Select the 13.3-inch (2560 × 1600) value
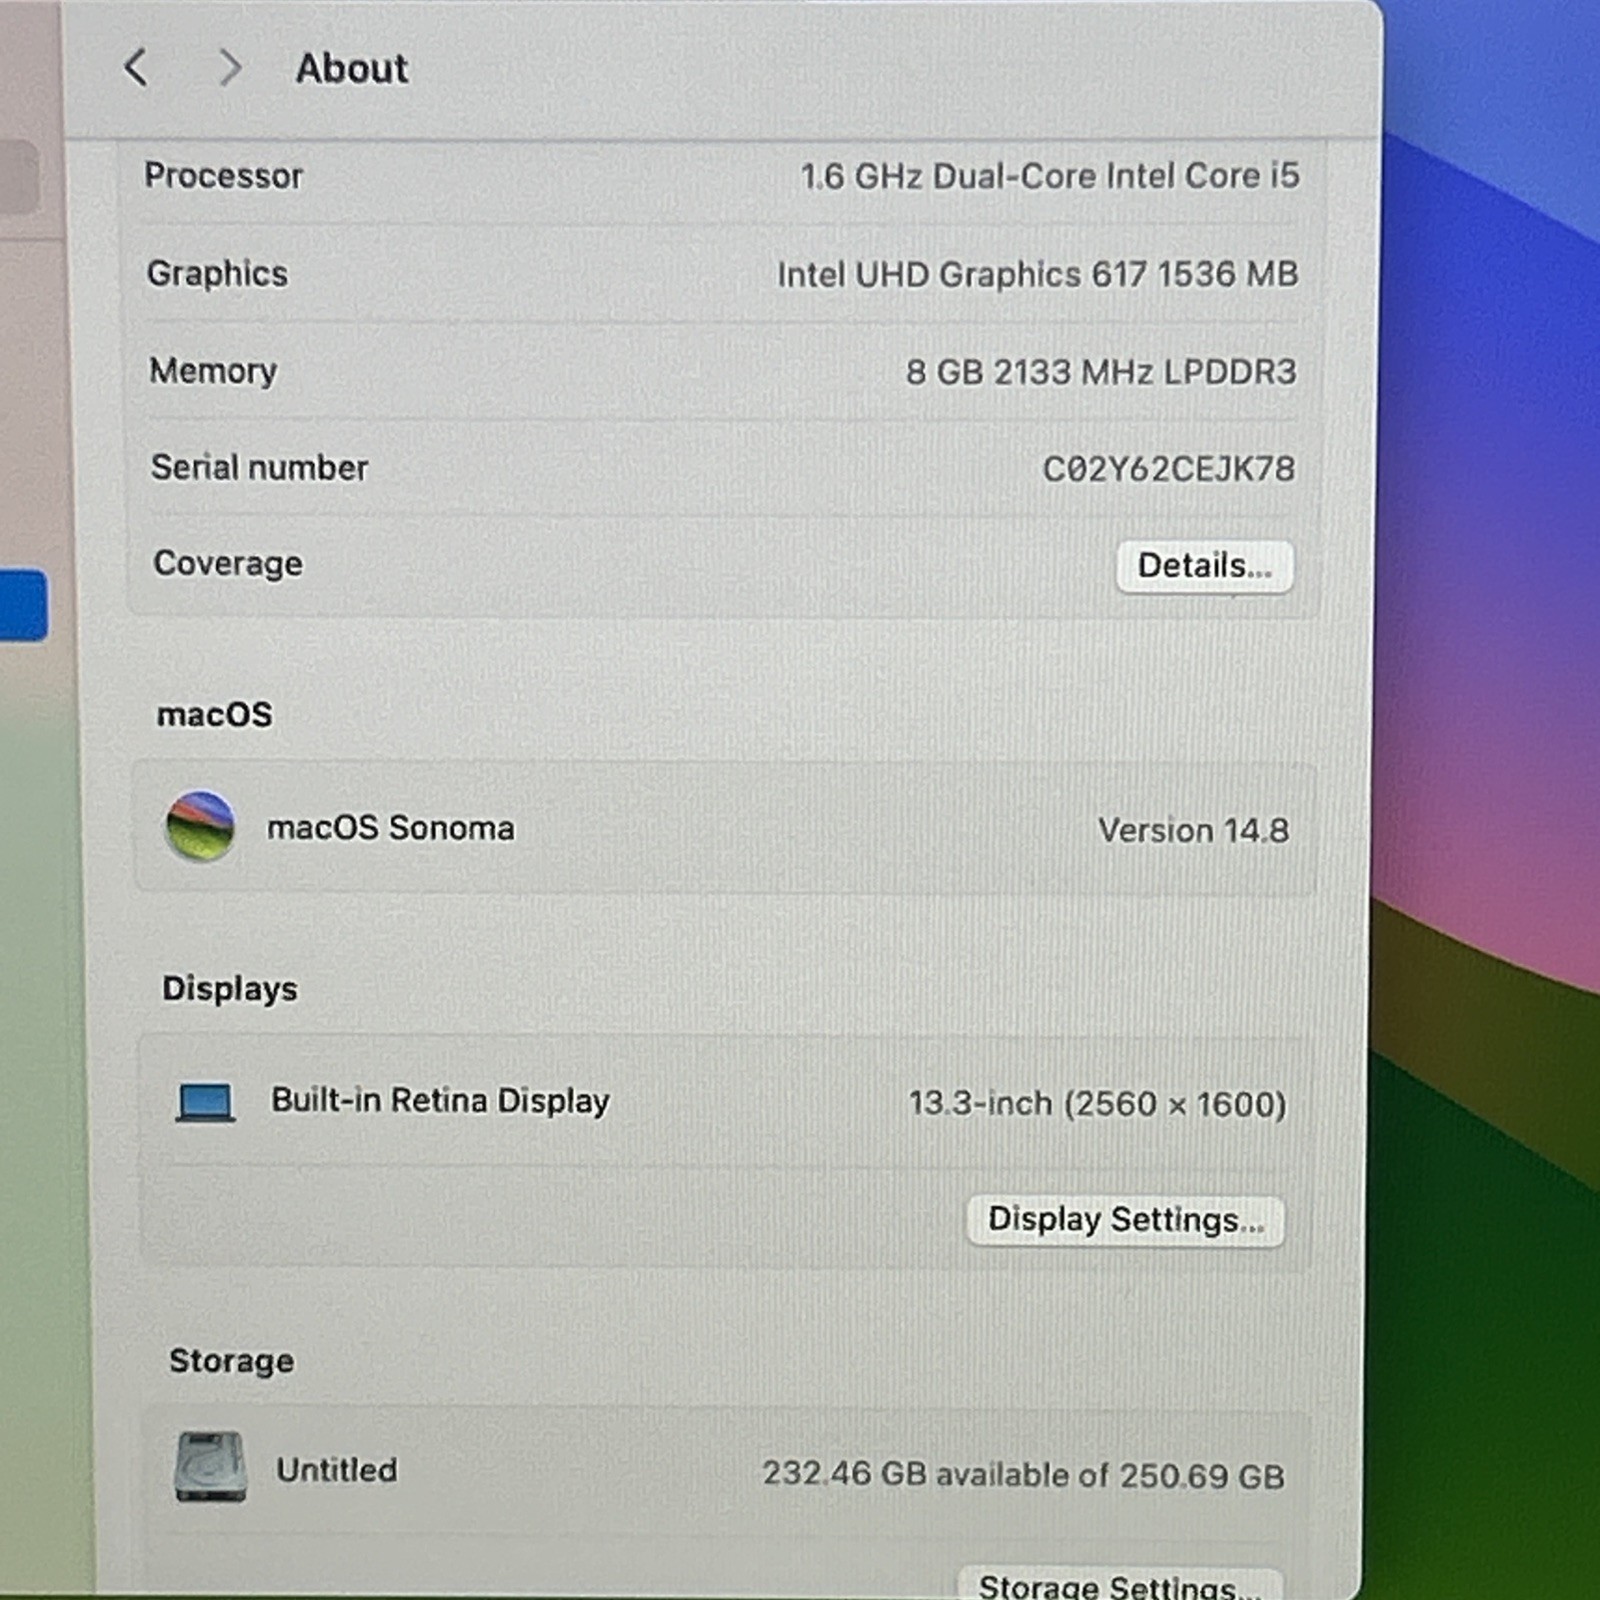Screen dimensions: 1600x1600 click(1098, 1104)
